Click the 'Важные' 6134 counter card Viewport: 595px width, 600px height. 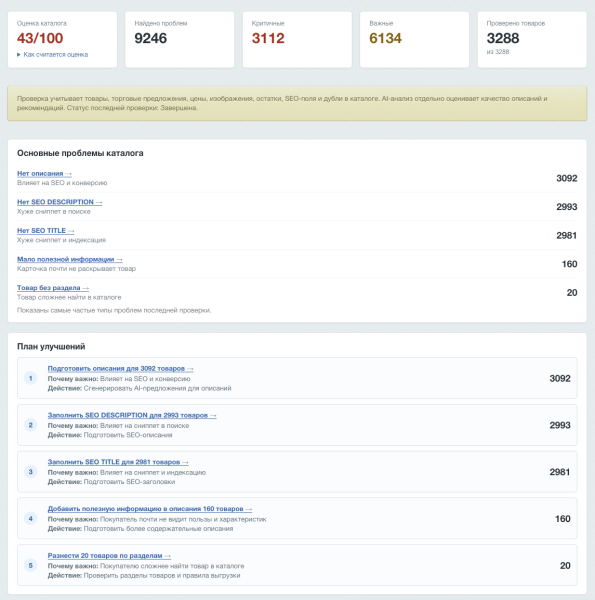tap(414, 40)
